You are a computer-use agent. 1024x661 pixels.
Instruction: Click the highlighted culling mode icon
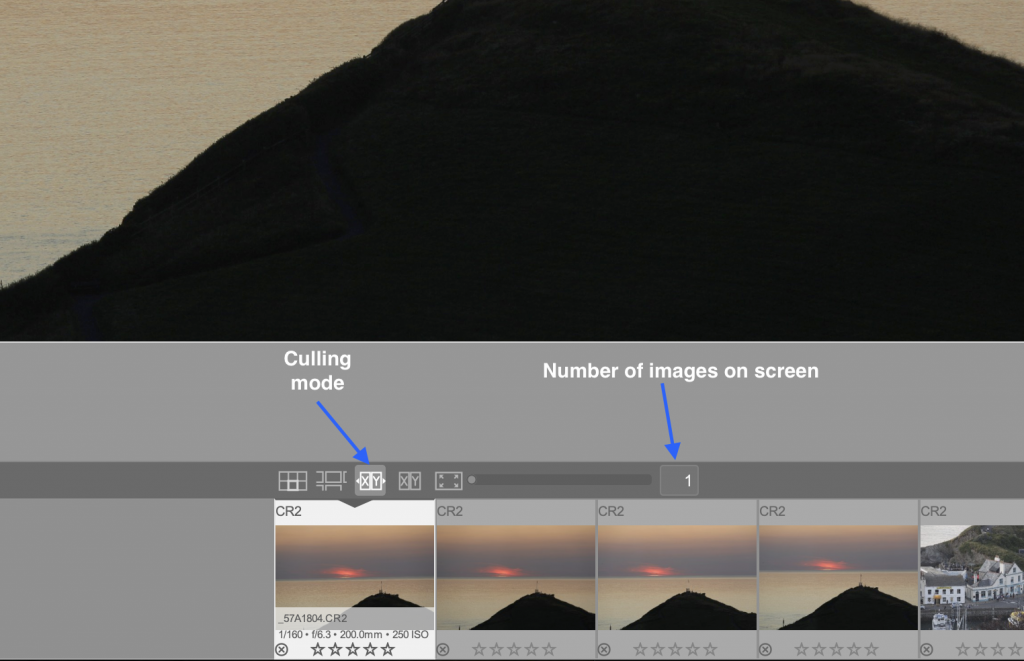point(370,481)
